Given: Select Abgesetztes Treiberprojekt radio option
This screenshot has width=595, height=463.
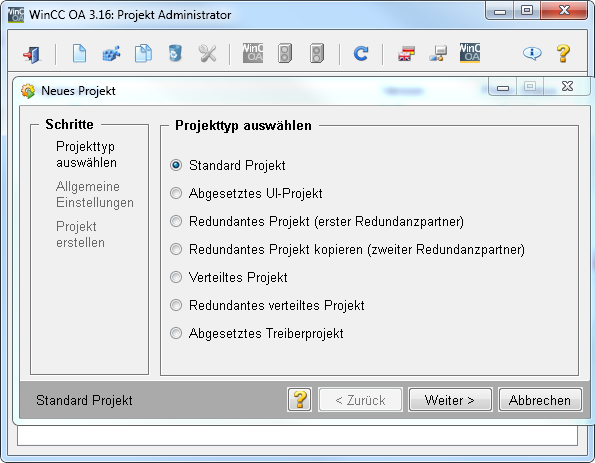Looking at the screenshot, I should point(176,334).
